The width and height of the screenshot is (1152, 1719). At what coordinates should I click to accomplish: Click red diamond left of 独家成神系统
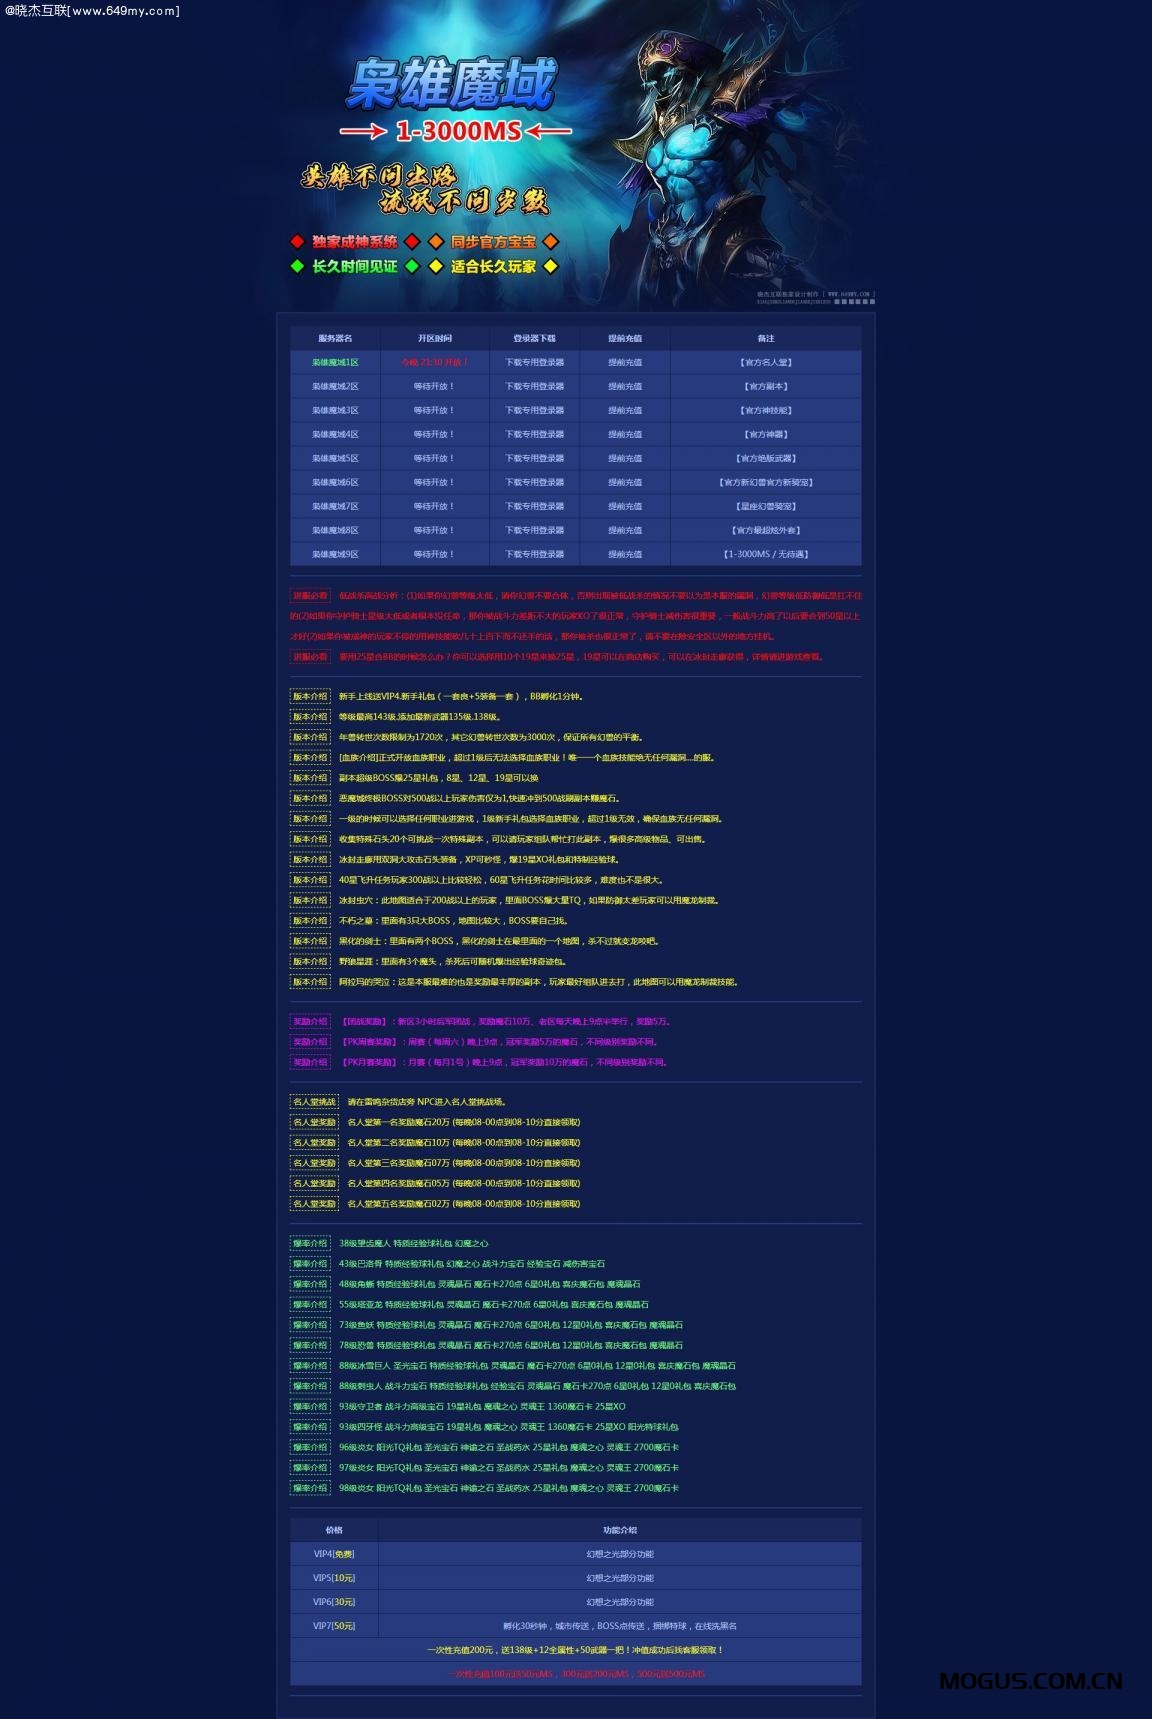point(297,242)
